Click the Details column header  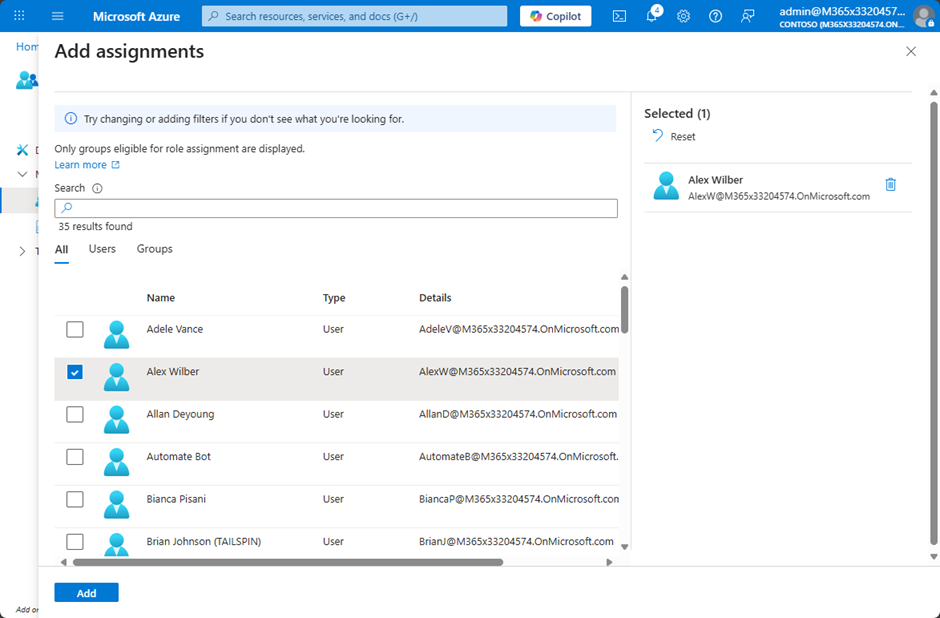click(x=435, y=298)
